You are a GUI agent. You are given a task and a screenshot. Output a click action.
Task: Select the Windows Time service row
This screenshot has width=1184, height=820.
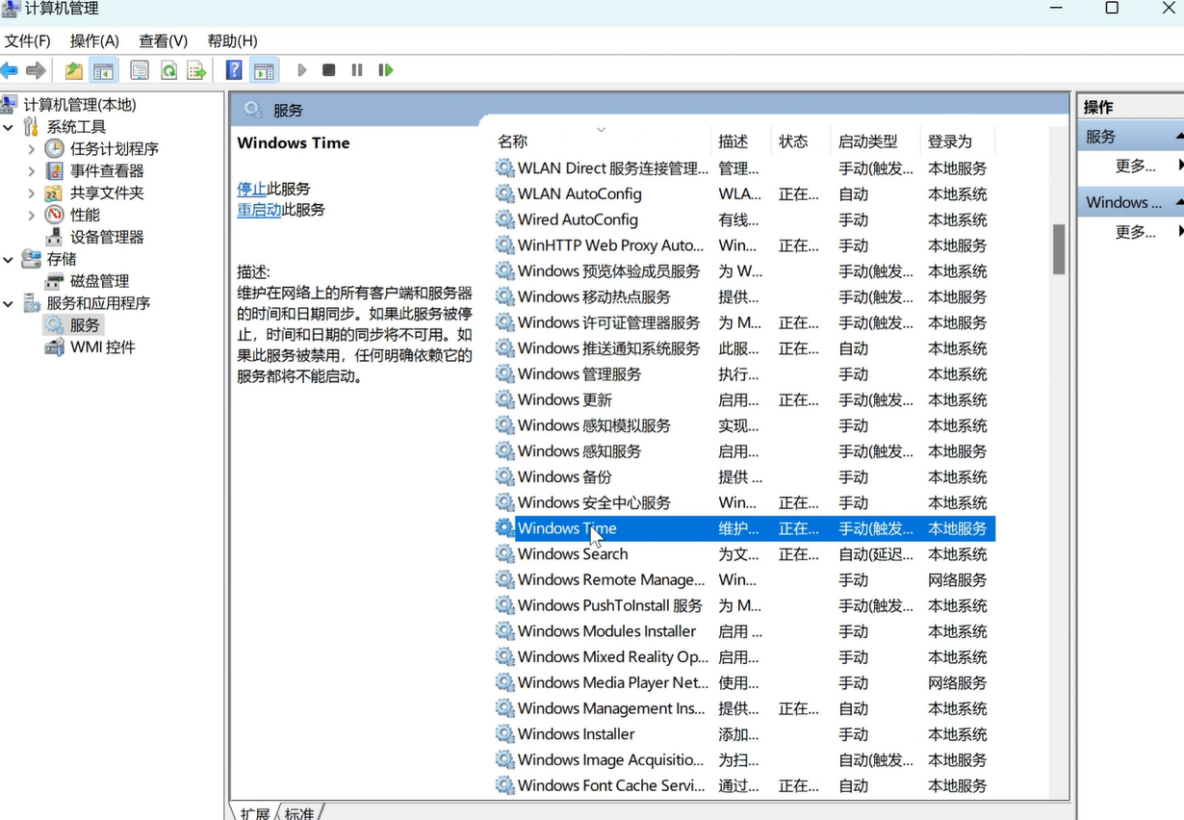click(x=745, y=529)
